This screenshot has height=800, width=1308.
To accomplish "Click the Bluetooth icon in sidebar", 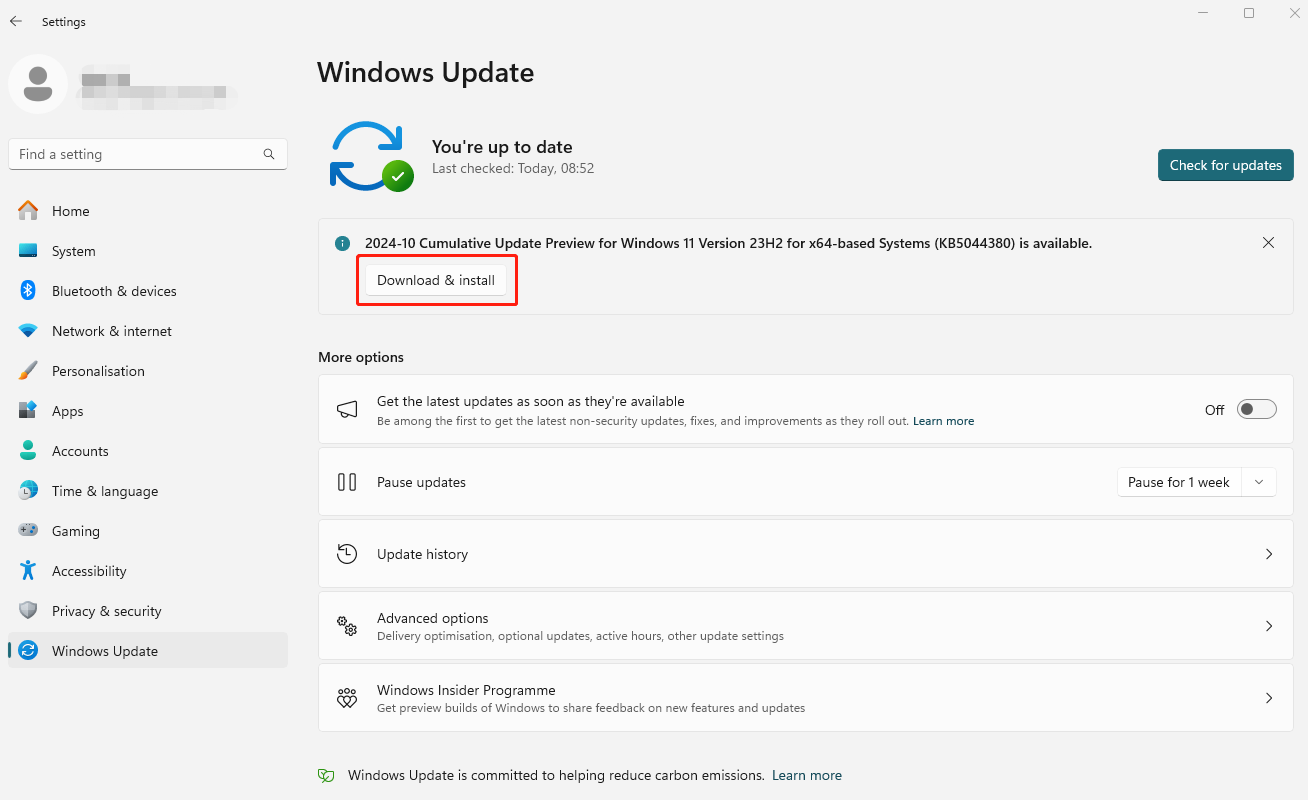I will click(x=28, y=291).
